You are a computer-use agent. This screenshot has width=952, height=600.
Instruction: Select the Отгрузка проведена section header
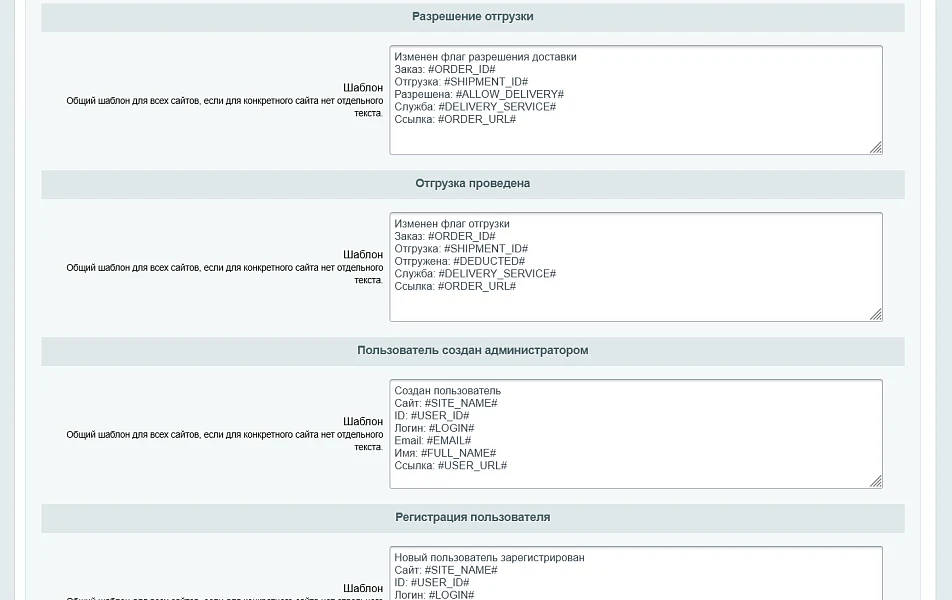(x=473, y=184)
